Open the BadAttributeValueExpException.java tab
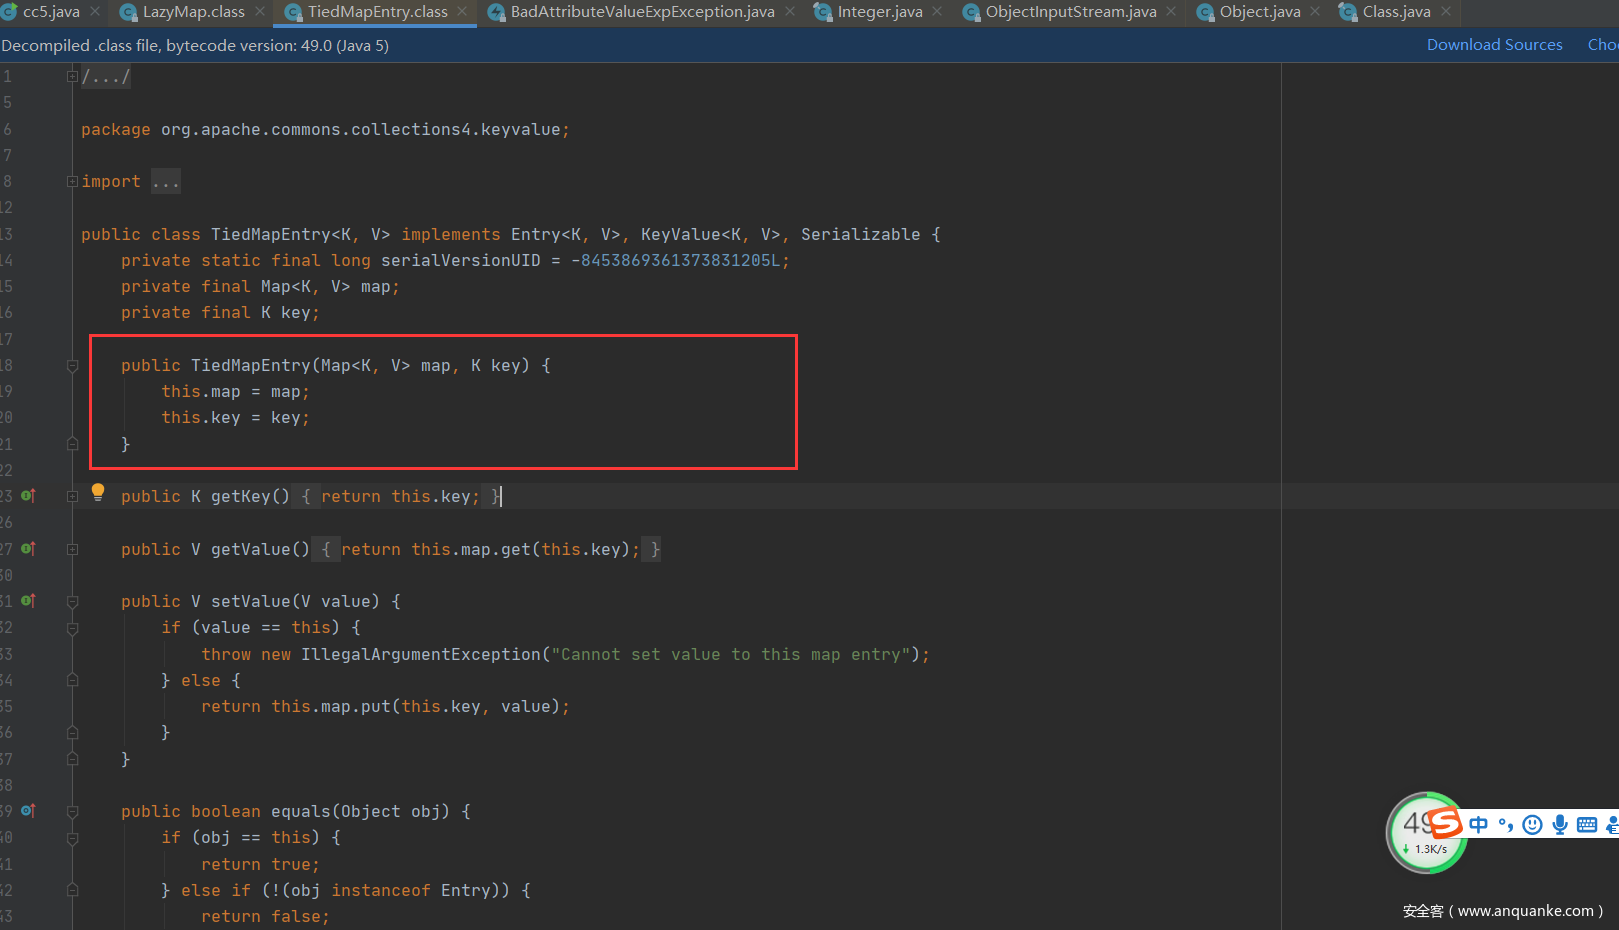 642,12
